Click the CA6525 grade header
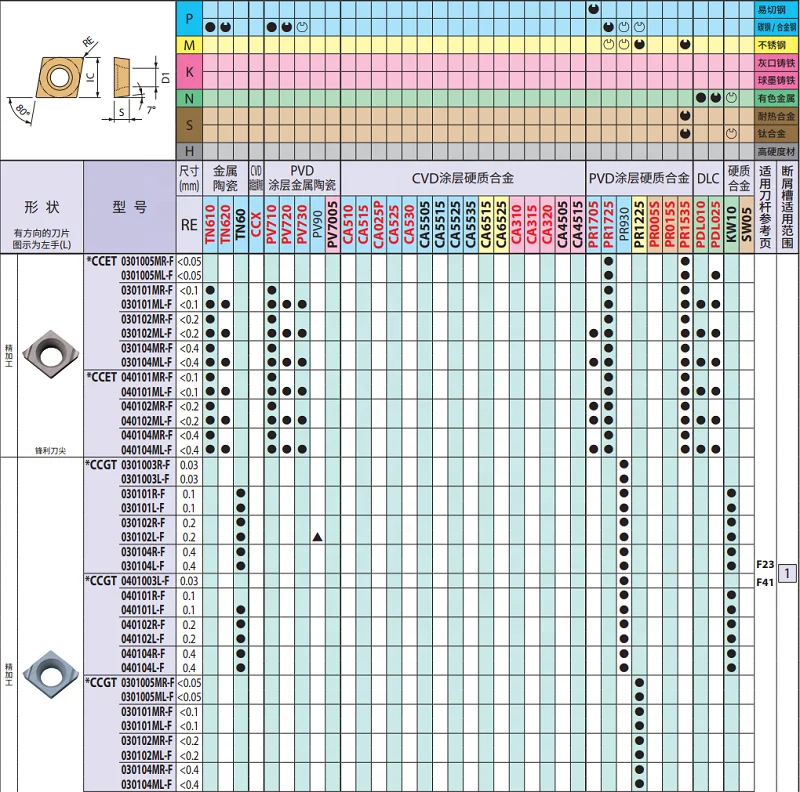Screen dimensions: 800x792 [x=501, y=225]
